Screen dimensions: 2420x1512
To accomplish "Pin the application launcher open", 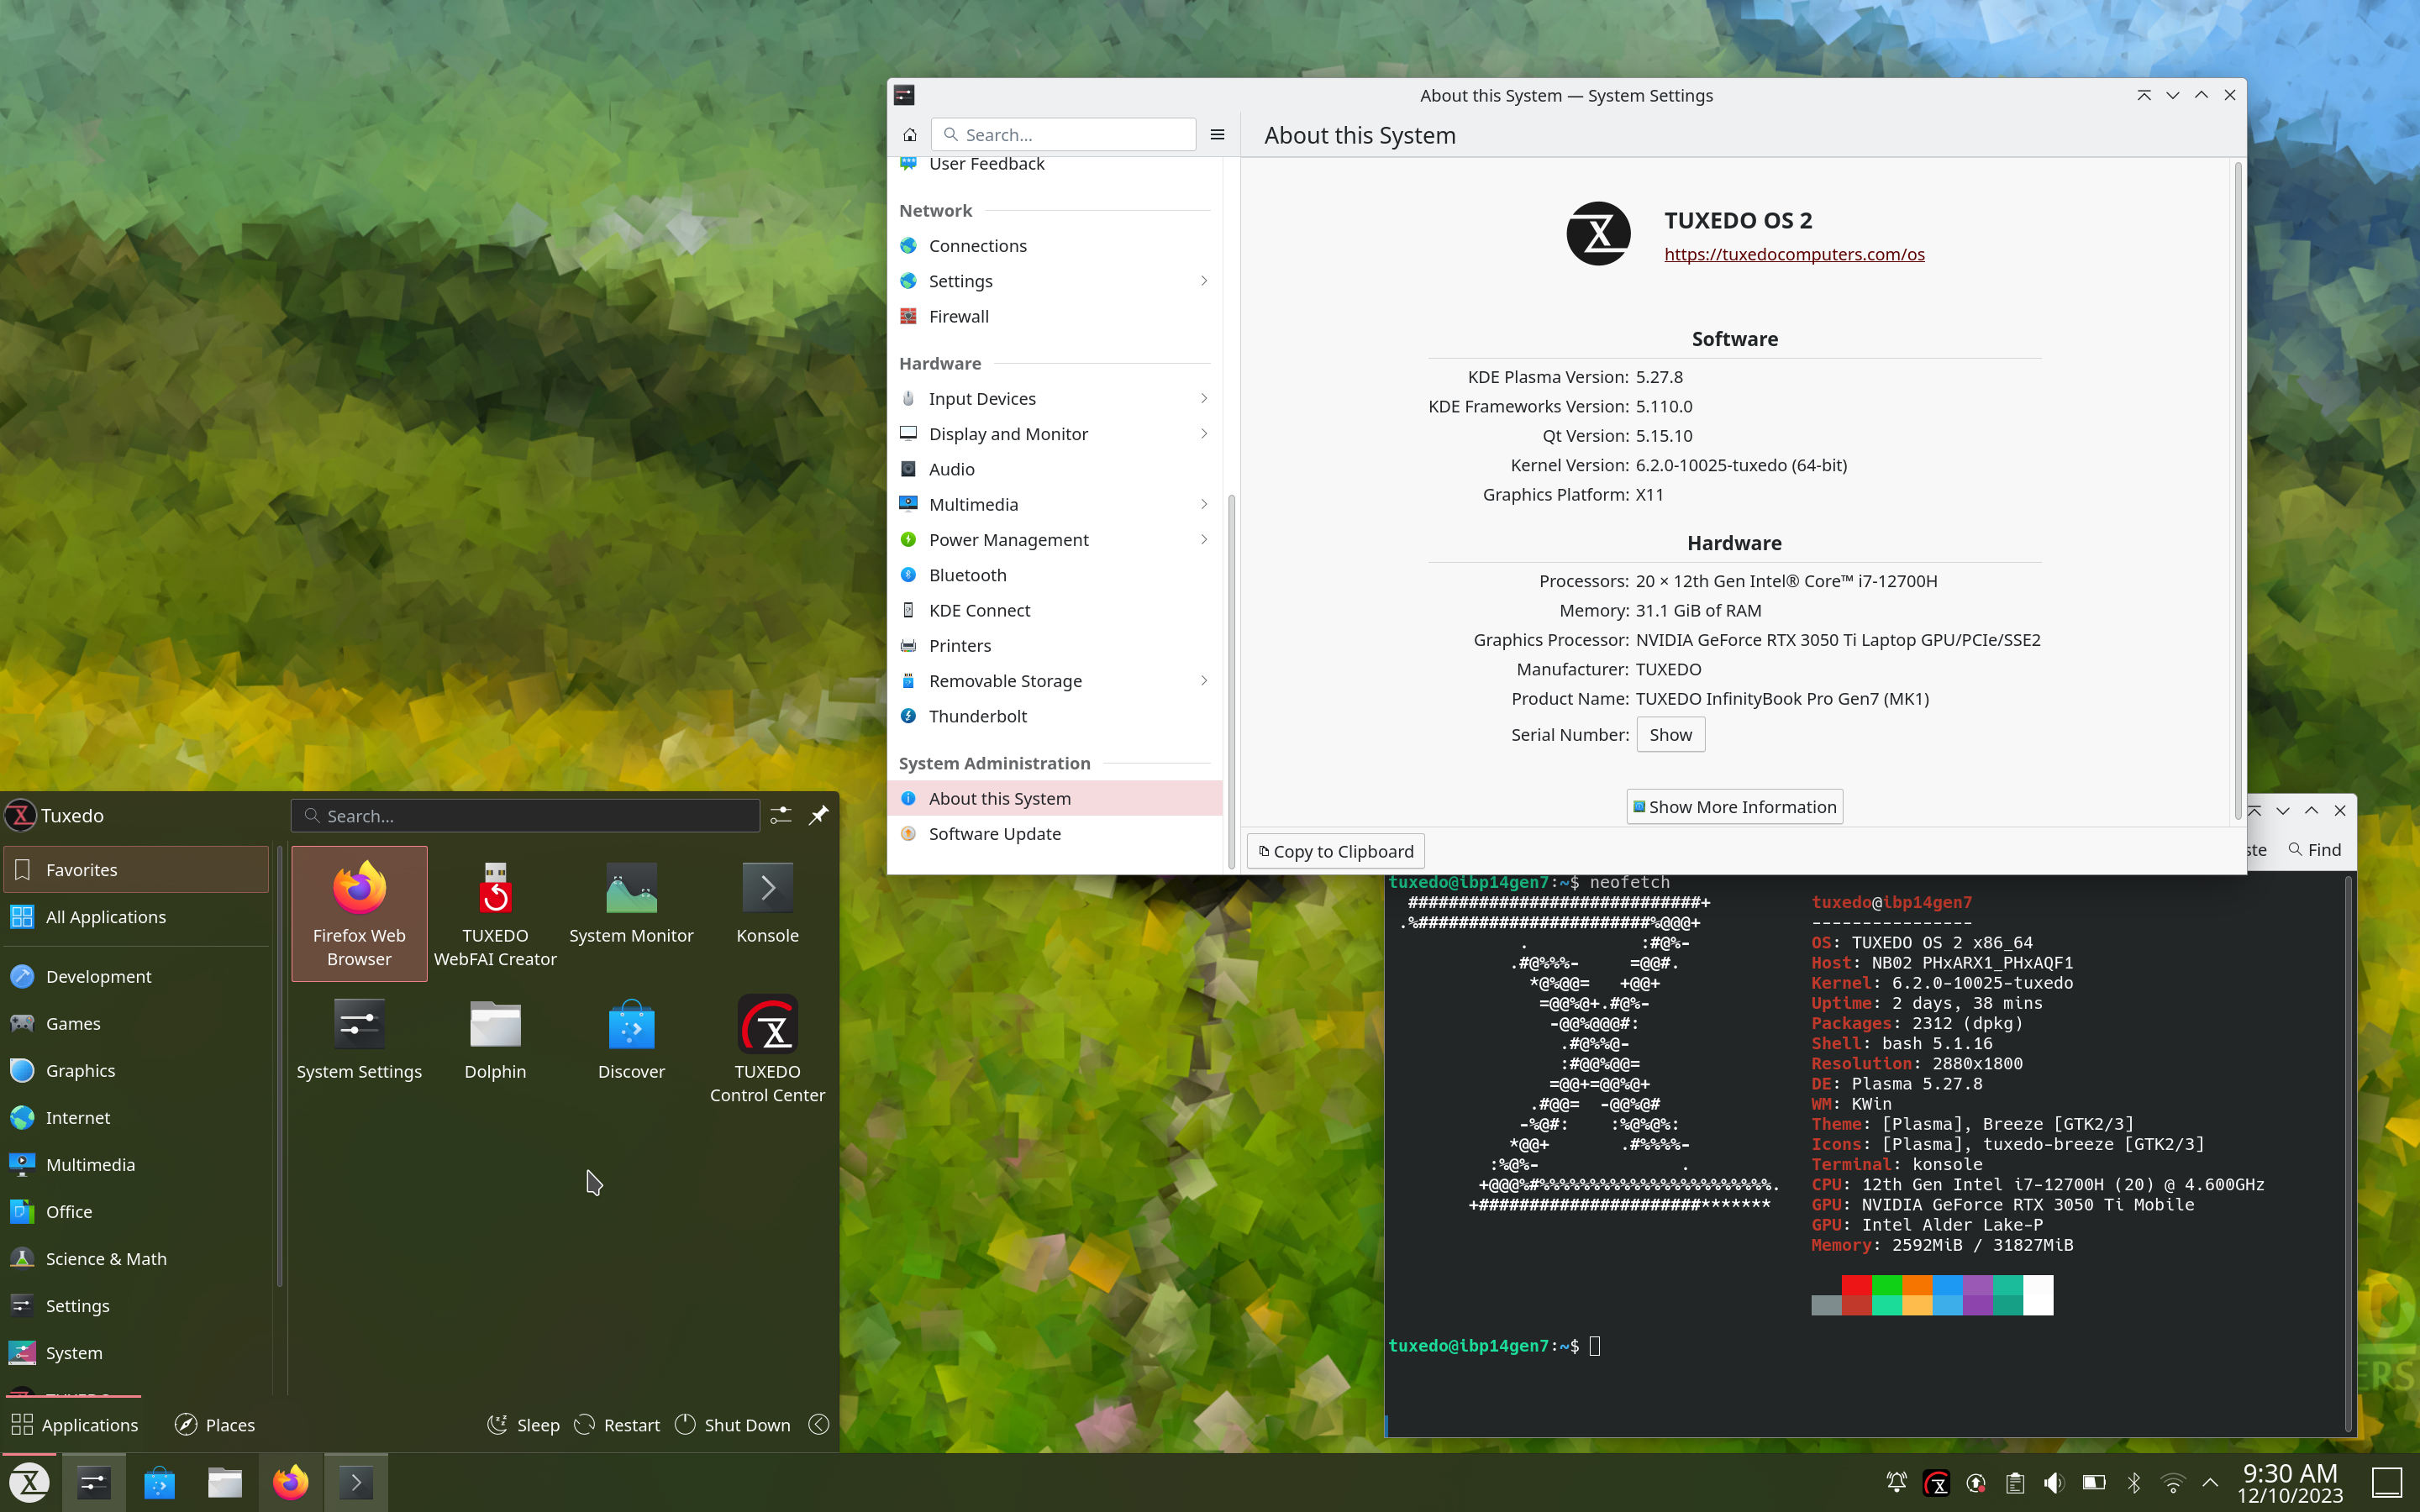I will point(819,815).
